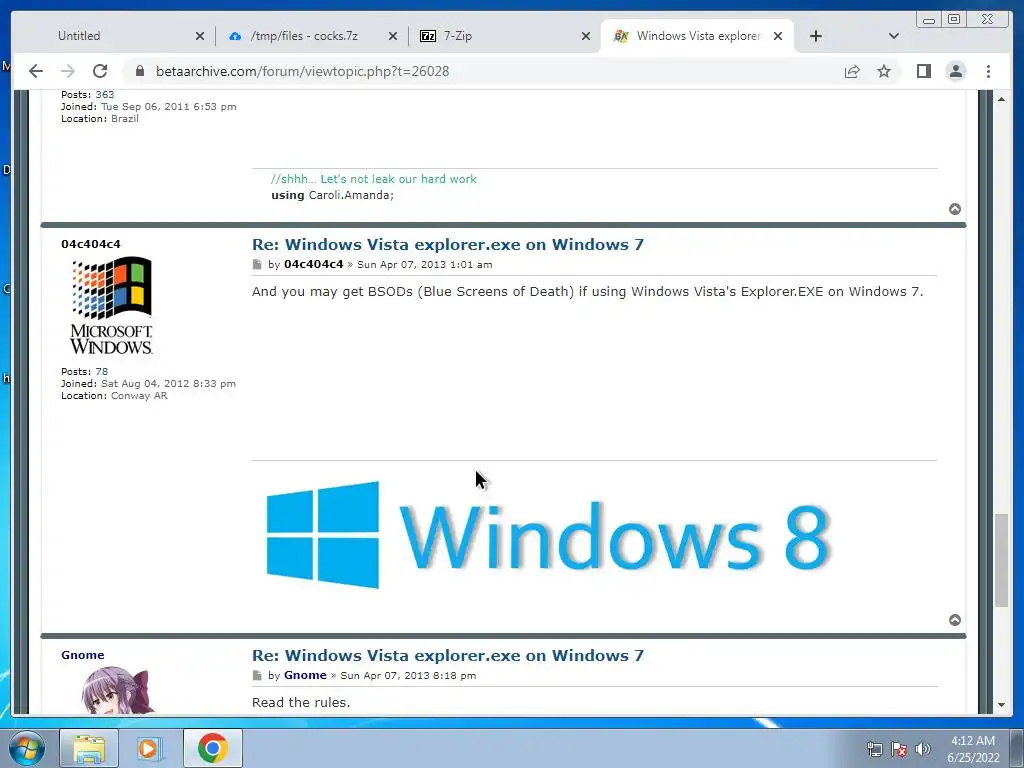The height and width of the screenshot is (768, 1024).
Task: Close the 7-Zip tab
Action: tap(586, 36)
